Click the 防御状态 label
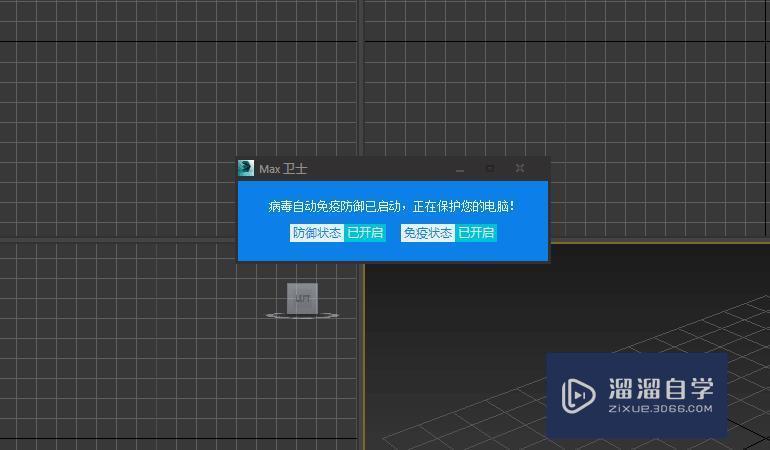Image resolution: width=770 pixels, height=450 pixels. click(x=317, y=232)
